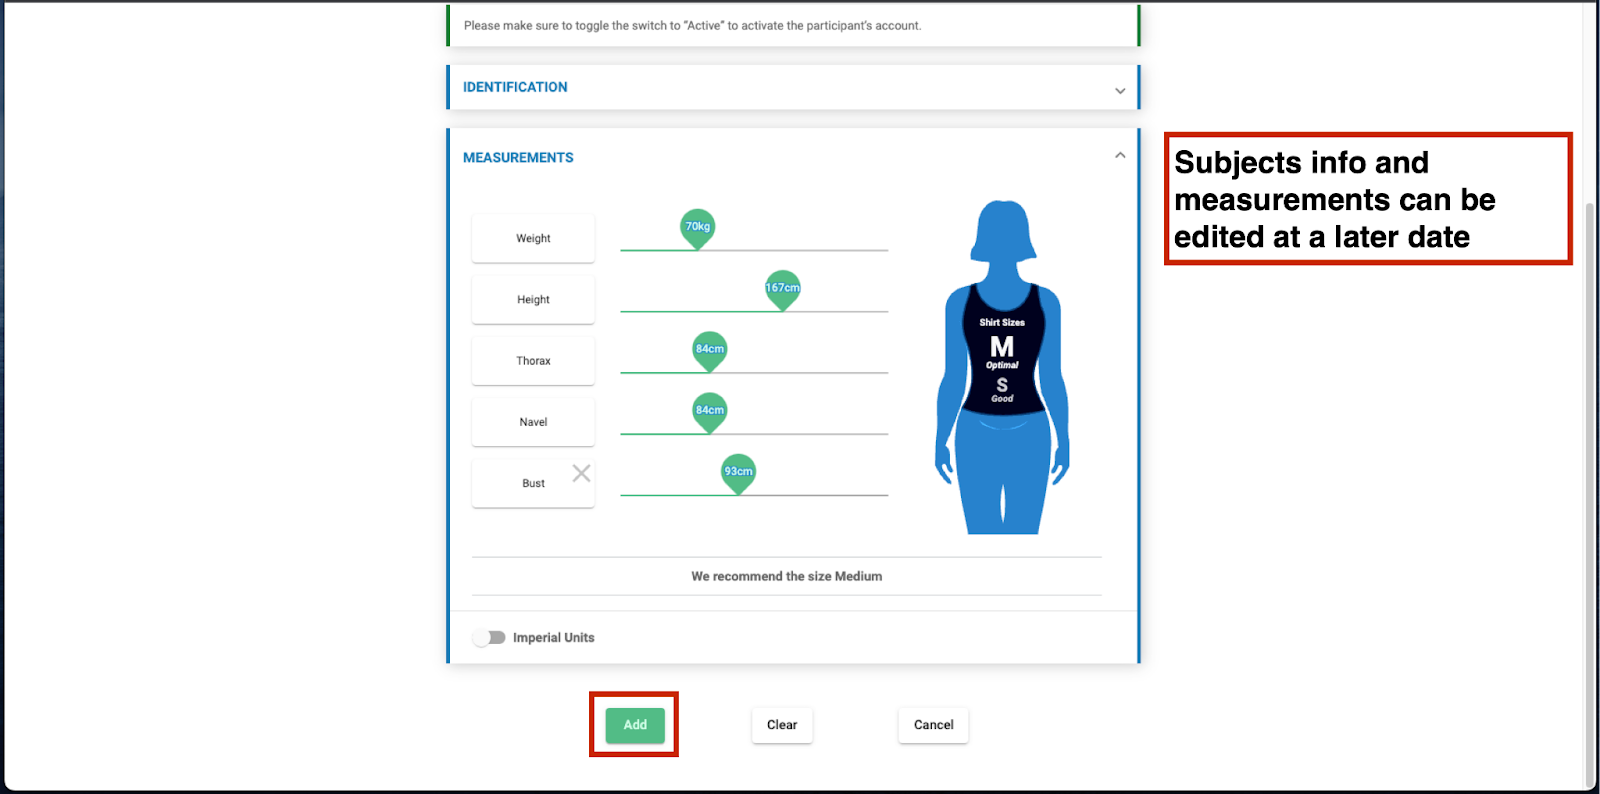Click the 'We recommend the size Medium' text
1600x794 pixels.
coord(787,576)
